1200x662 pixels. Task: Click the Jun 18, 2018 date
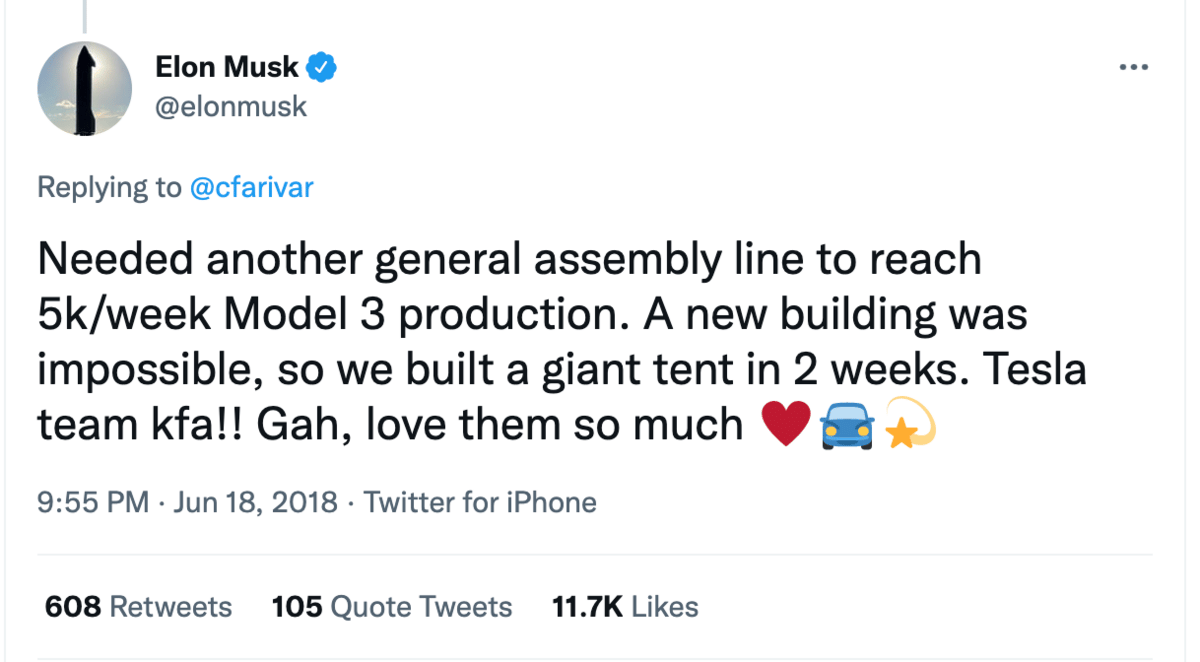pos(255,502)
